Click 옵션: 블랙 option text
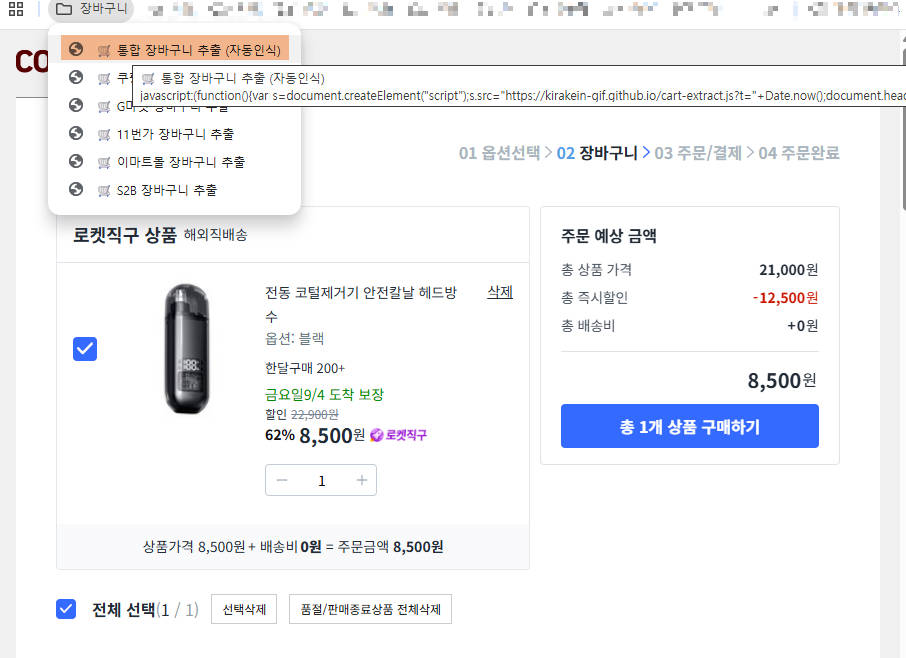 click(x=294, y=339)
